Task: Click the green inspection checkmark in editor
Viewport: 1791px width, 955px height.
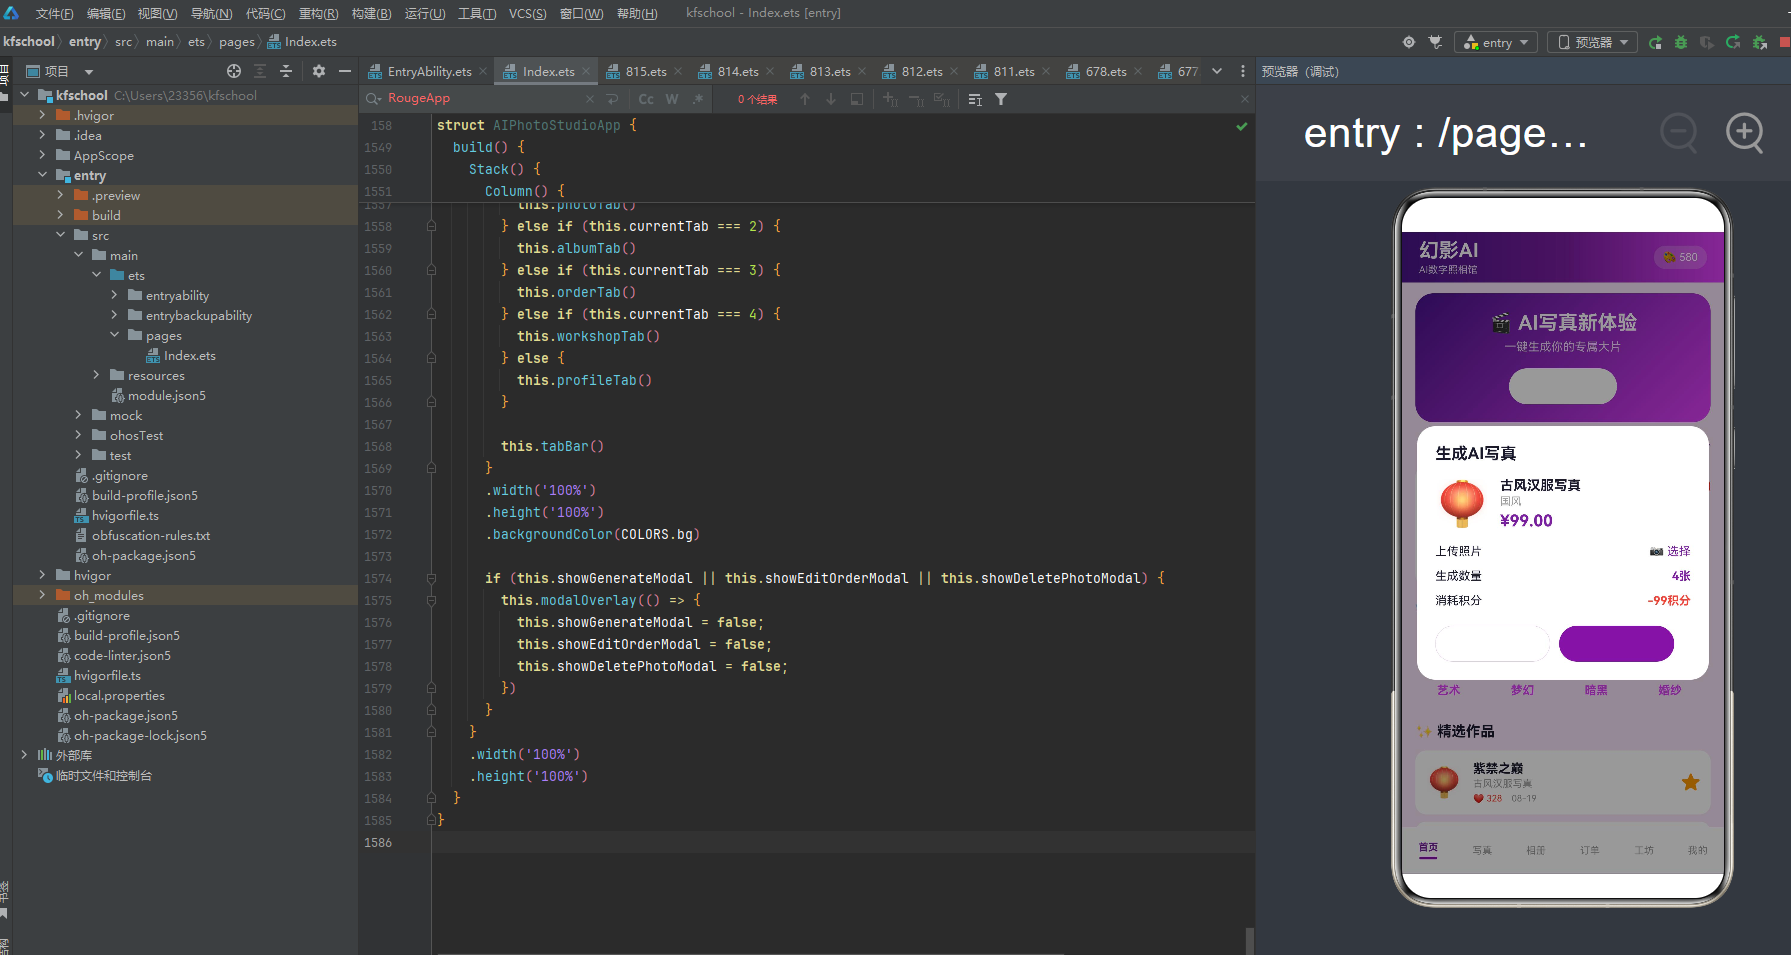Action: (1241, 126)
